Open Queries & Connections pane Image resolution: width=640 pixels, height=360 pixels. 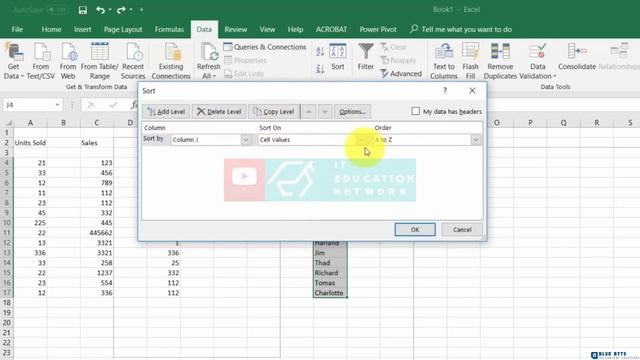pos(265,47)
